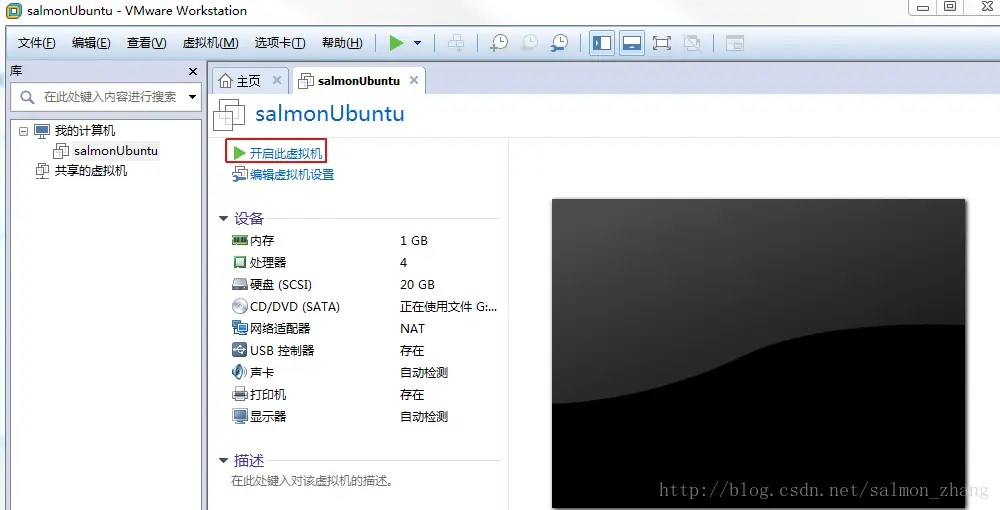Close the 主页 tab
This screenshot has height=510, width=1000.
[x=277, y=80]
